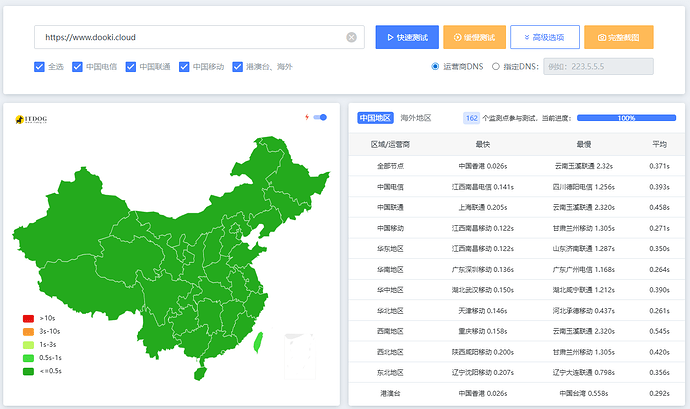Image resolution: width=690 pixels, height=409 pixels.
Task: Click 四川德阳电信 1.256s cell
Action: tap(584, 187)
